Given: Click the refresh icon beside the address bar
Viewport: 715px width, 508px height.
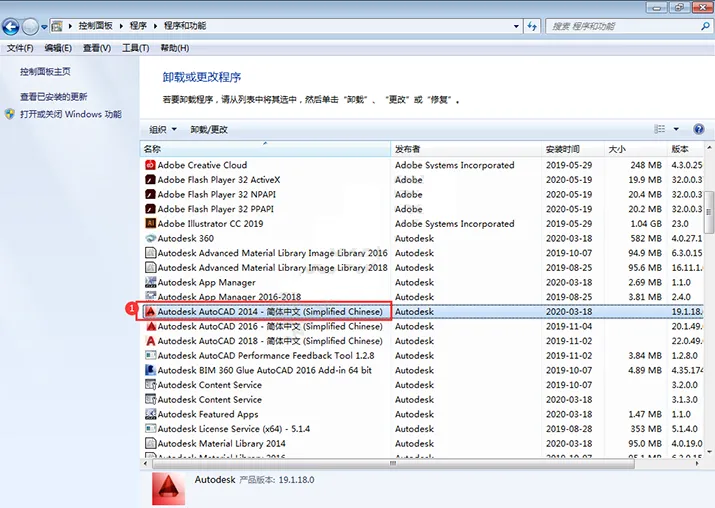Looking at the screenshot, I should click(x=532, y=26).
